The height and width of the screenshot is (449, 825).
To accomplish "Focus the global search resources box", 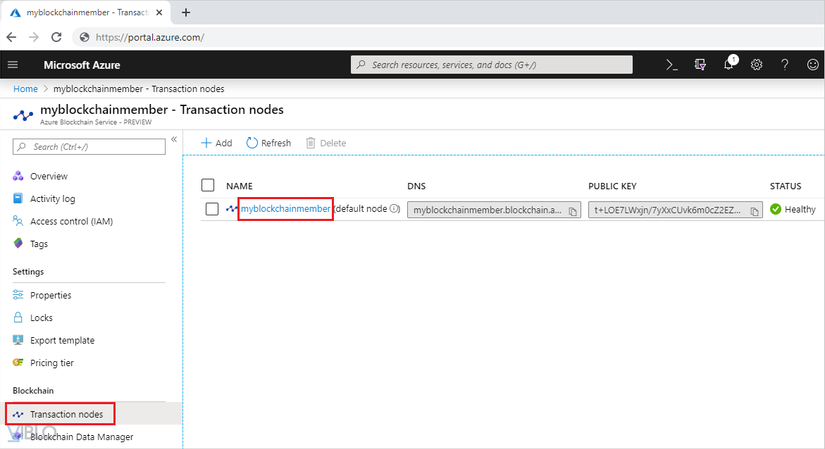I will tap(491, 65).
